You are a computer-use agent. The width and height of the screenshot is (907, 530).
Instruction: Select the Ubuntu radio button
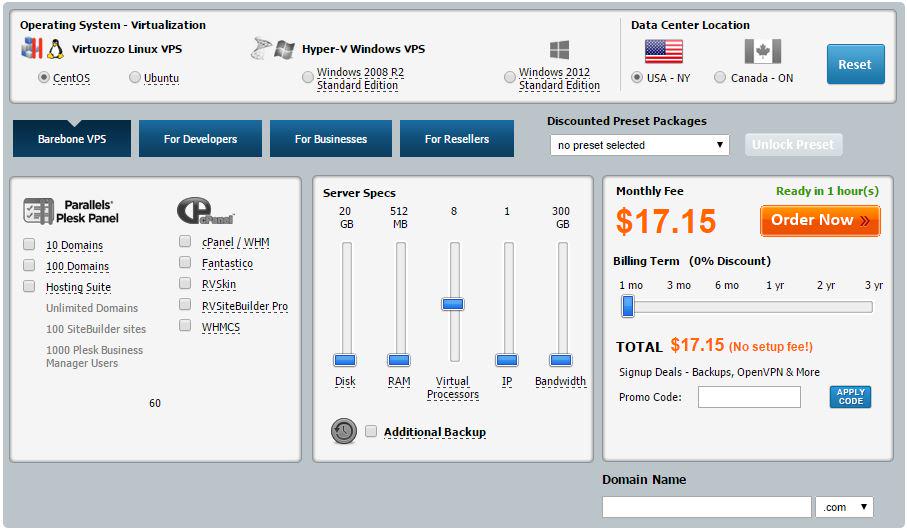pyautogui.click(x=135, y=77)
